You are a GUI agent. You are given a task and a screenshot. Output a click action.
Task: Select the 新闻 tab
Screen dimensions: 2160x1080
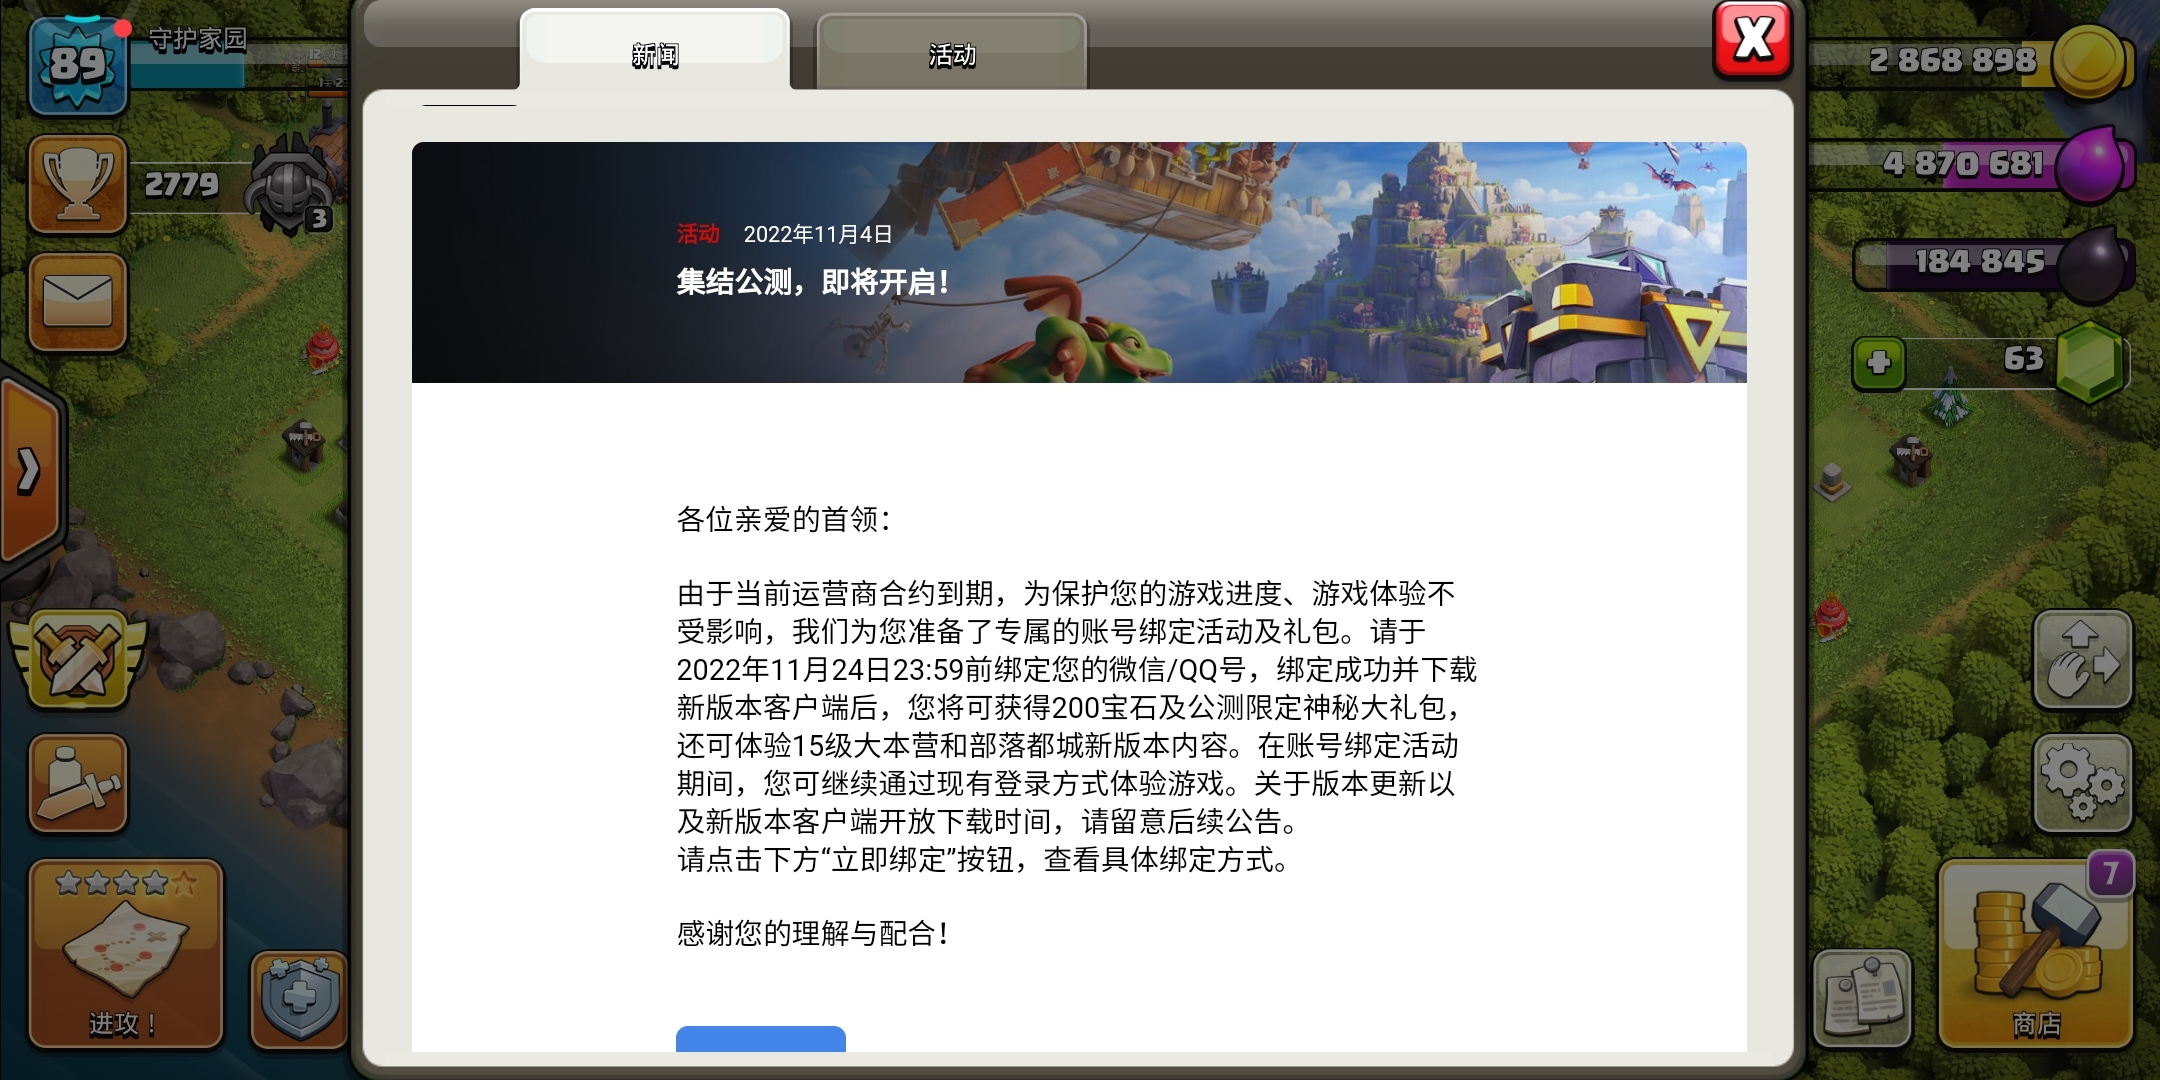coord(655,52)
